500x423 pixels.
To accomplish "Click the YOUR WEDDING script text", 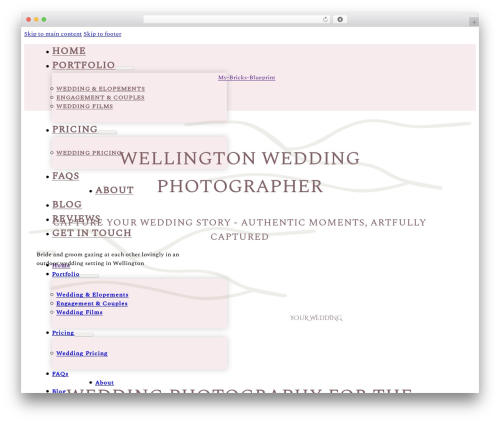I will tap(316, 318).
